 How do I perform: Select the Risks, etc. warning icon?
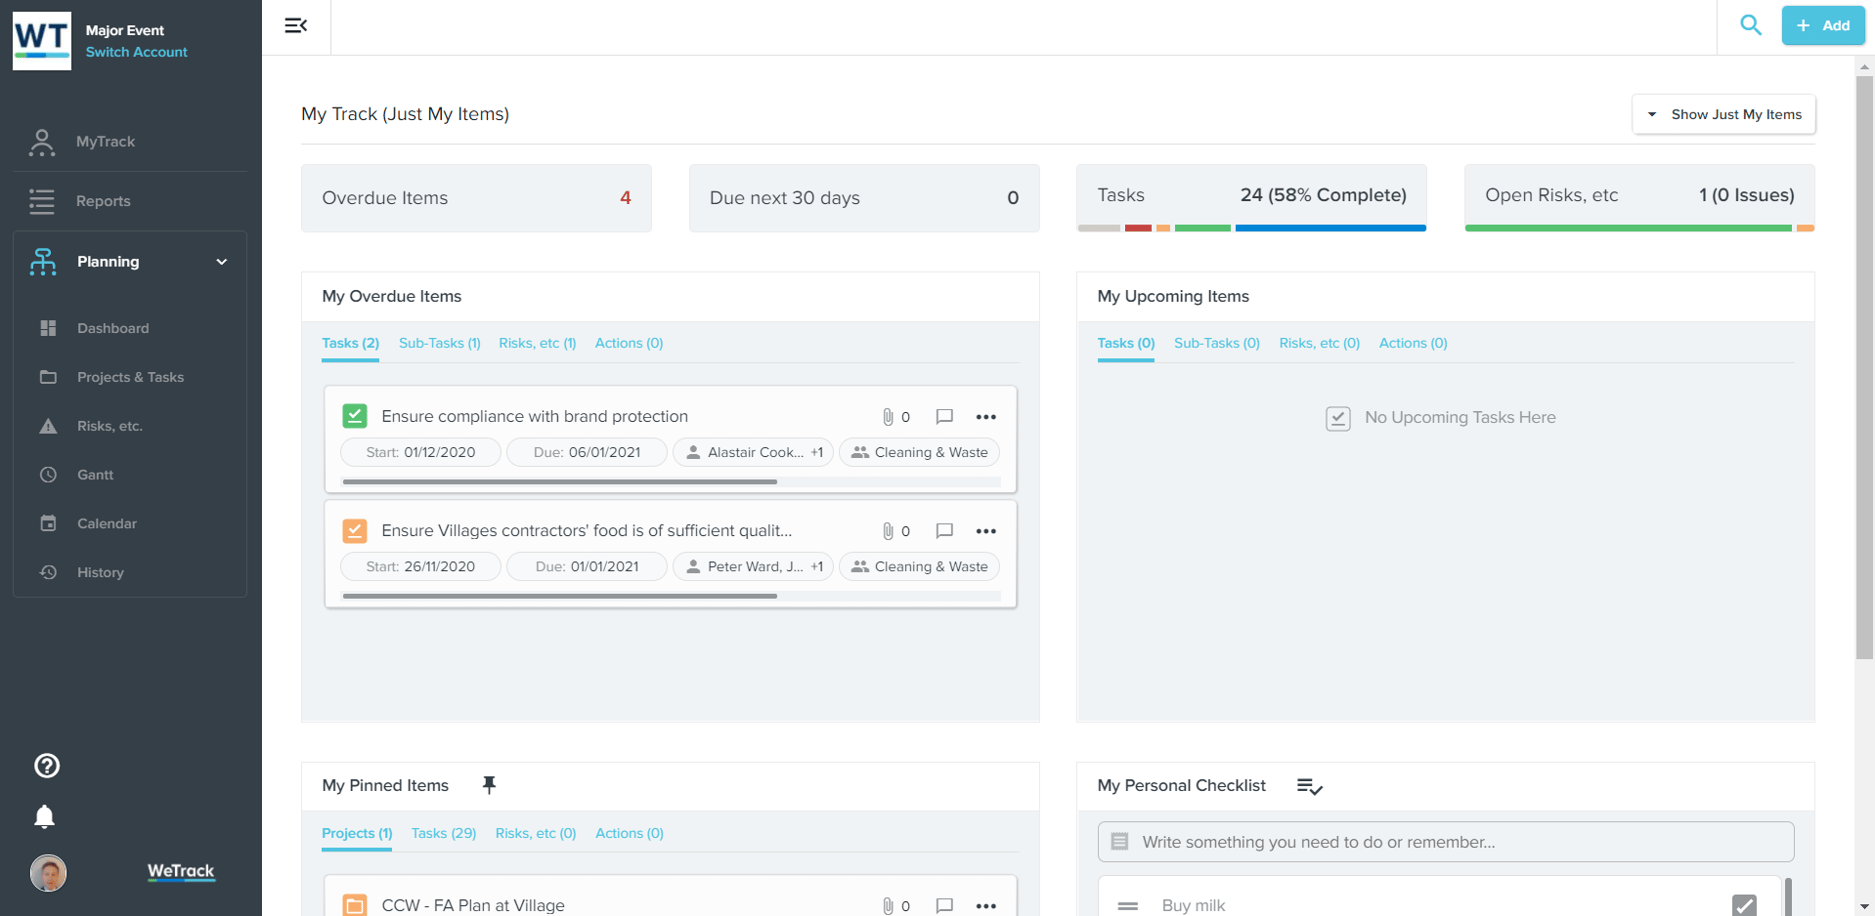[x=47, y=425]
